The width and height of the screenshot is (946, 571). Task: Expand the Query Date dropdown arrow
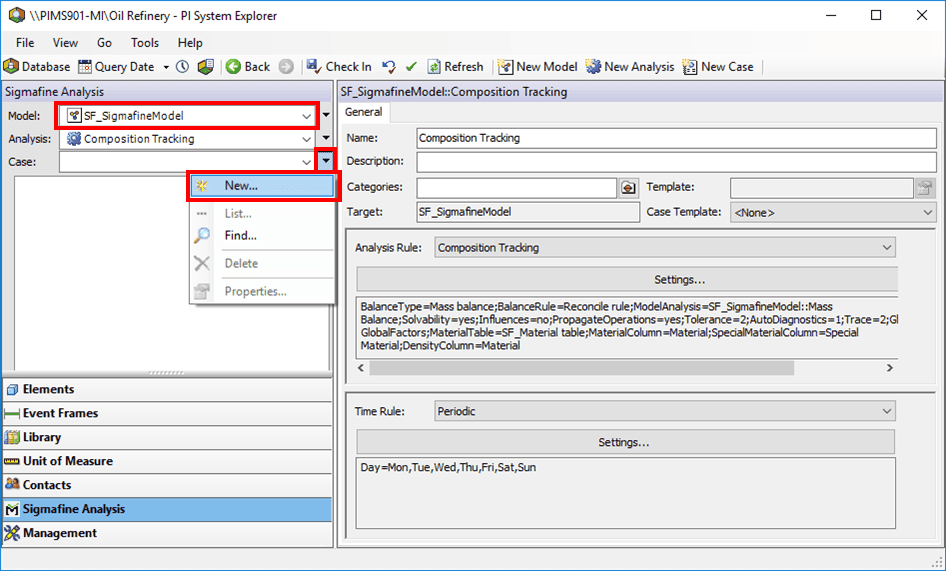pyautogui.click(x=166, y=67)
